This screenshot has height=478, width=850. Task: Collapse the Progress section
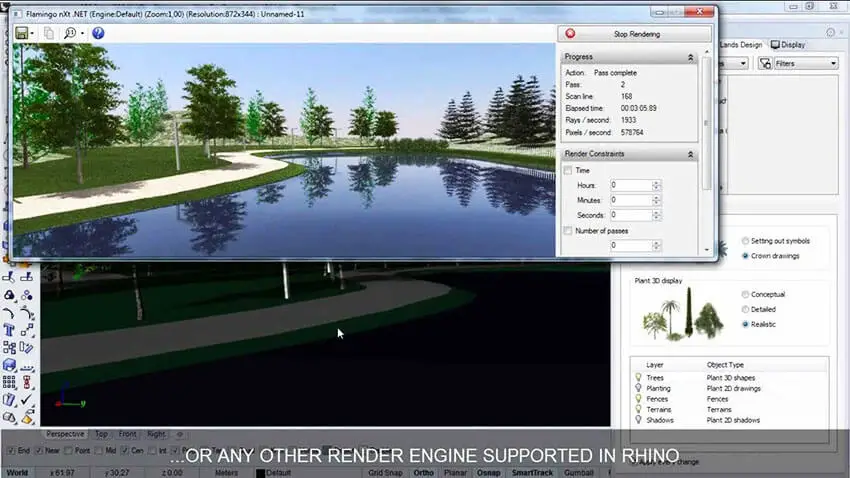pos(690,57)
